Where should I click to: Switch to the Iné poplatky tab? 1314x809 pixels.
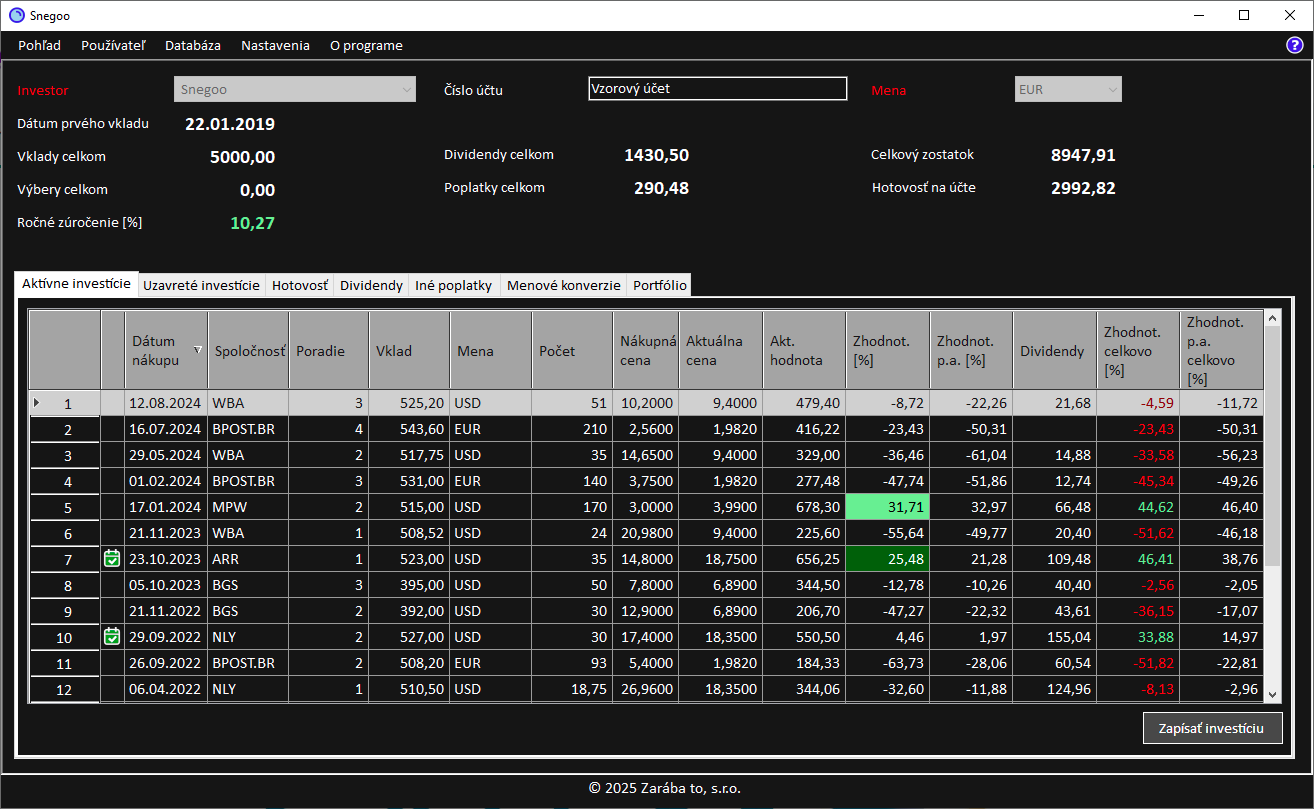pos(454,285)
